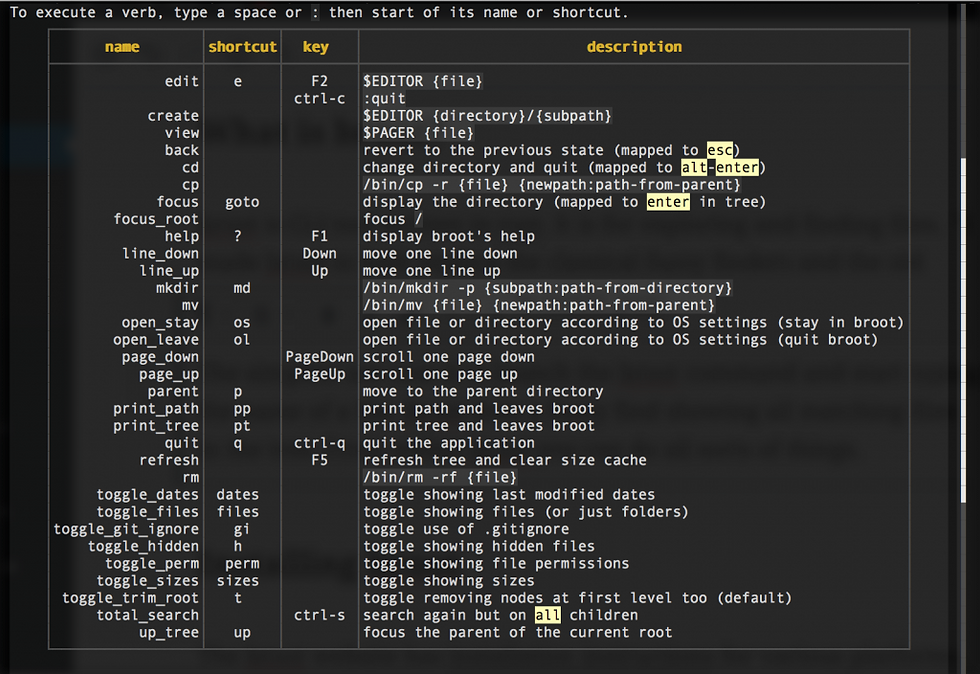Click the 'print_tree' verb name
The image size is (980, 674).
pyautogui.click(x=156, y=426)
